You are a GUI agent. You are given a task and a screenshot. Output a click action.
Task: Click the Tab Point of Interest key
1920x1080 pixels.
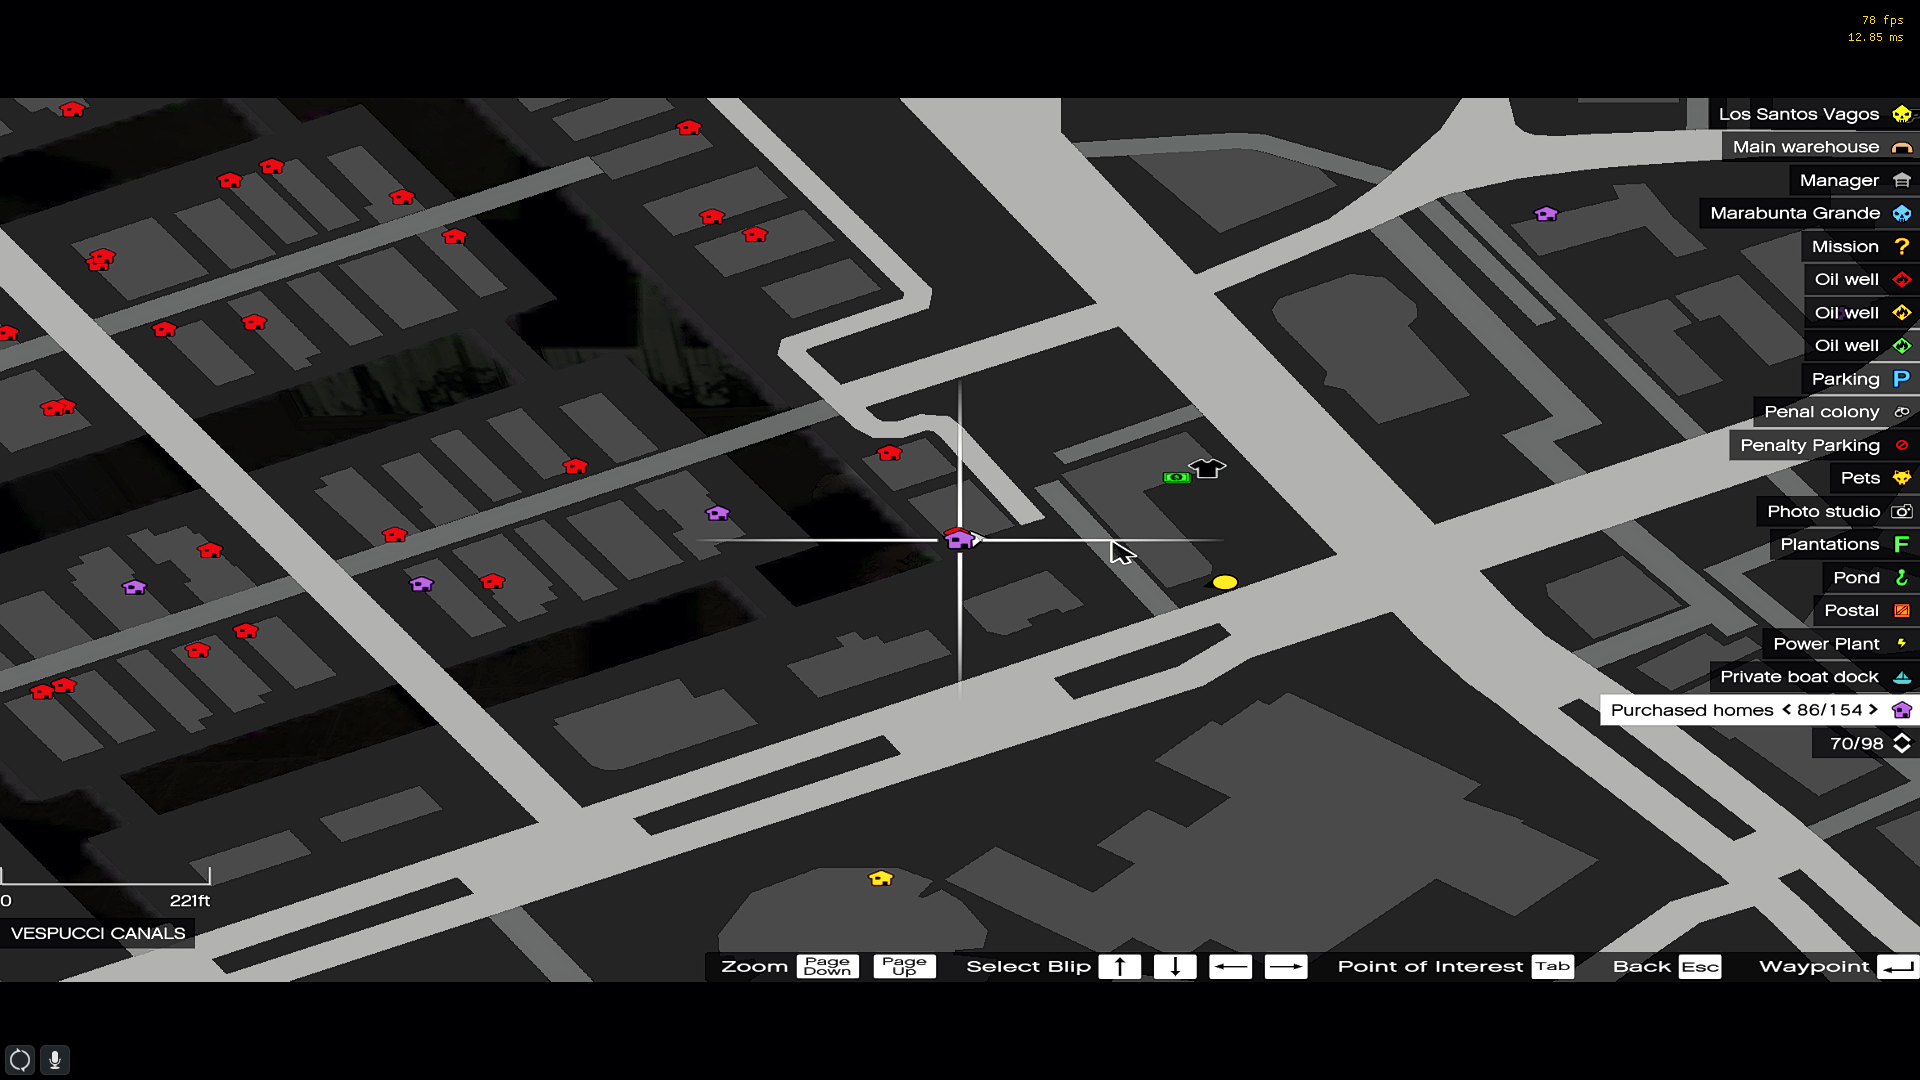point(1552,966)
